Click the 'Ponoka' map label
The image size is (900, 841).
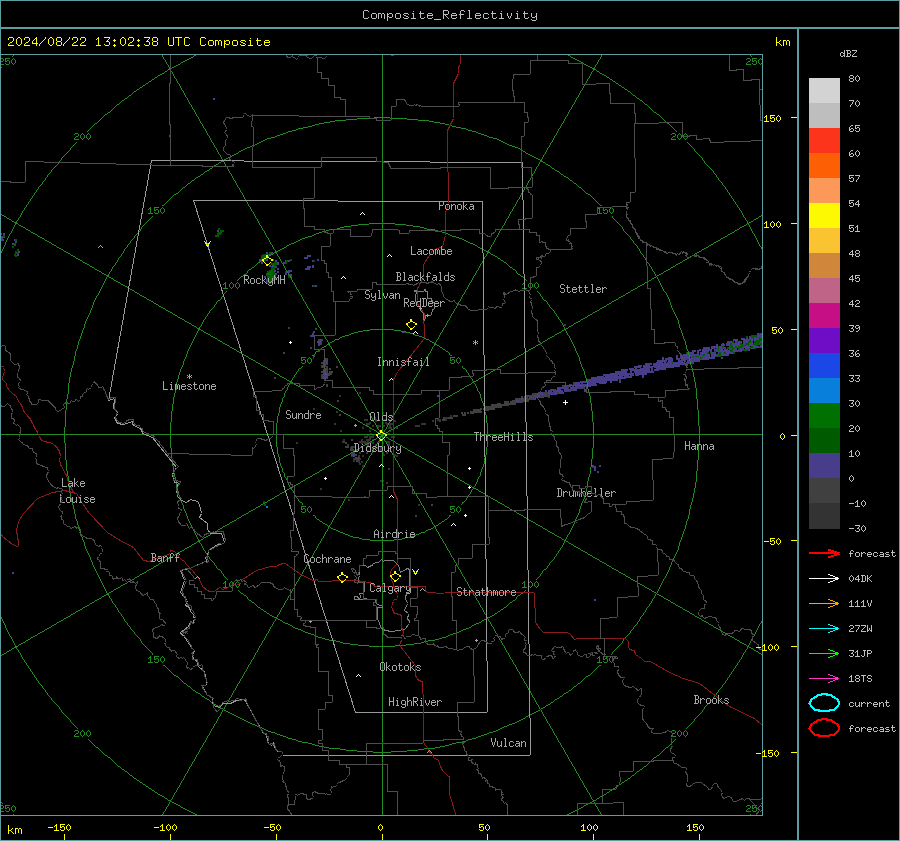click(x=456, y=206)
